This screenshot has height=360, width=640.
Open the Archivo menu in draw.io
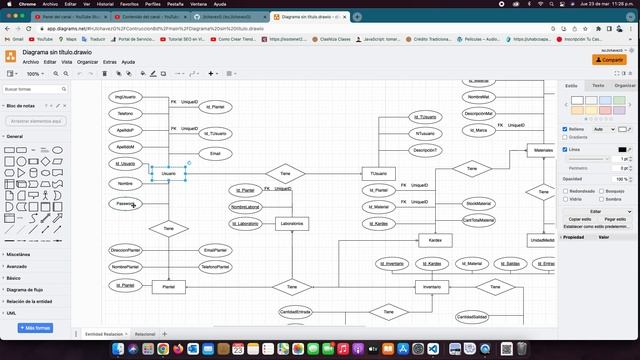[x=31, y=62]
